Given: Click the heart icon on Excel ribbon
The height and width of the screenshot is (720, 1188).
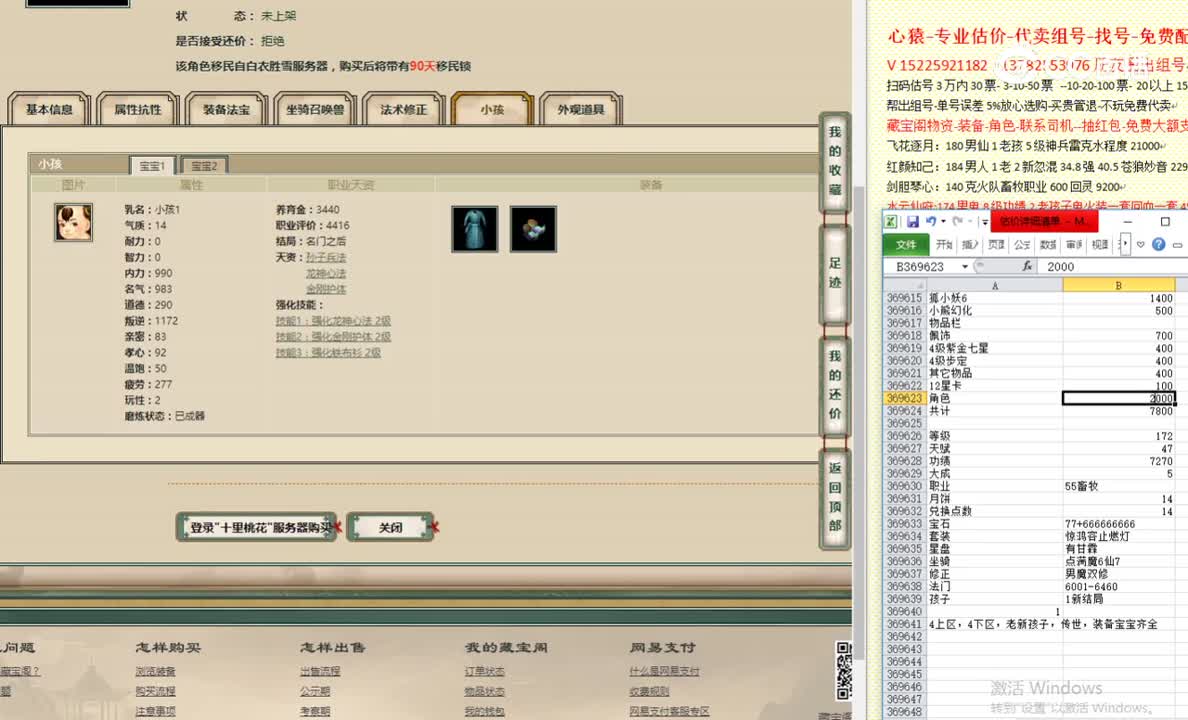Looking at the screenshot, I should point(1141,244).
